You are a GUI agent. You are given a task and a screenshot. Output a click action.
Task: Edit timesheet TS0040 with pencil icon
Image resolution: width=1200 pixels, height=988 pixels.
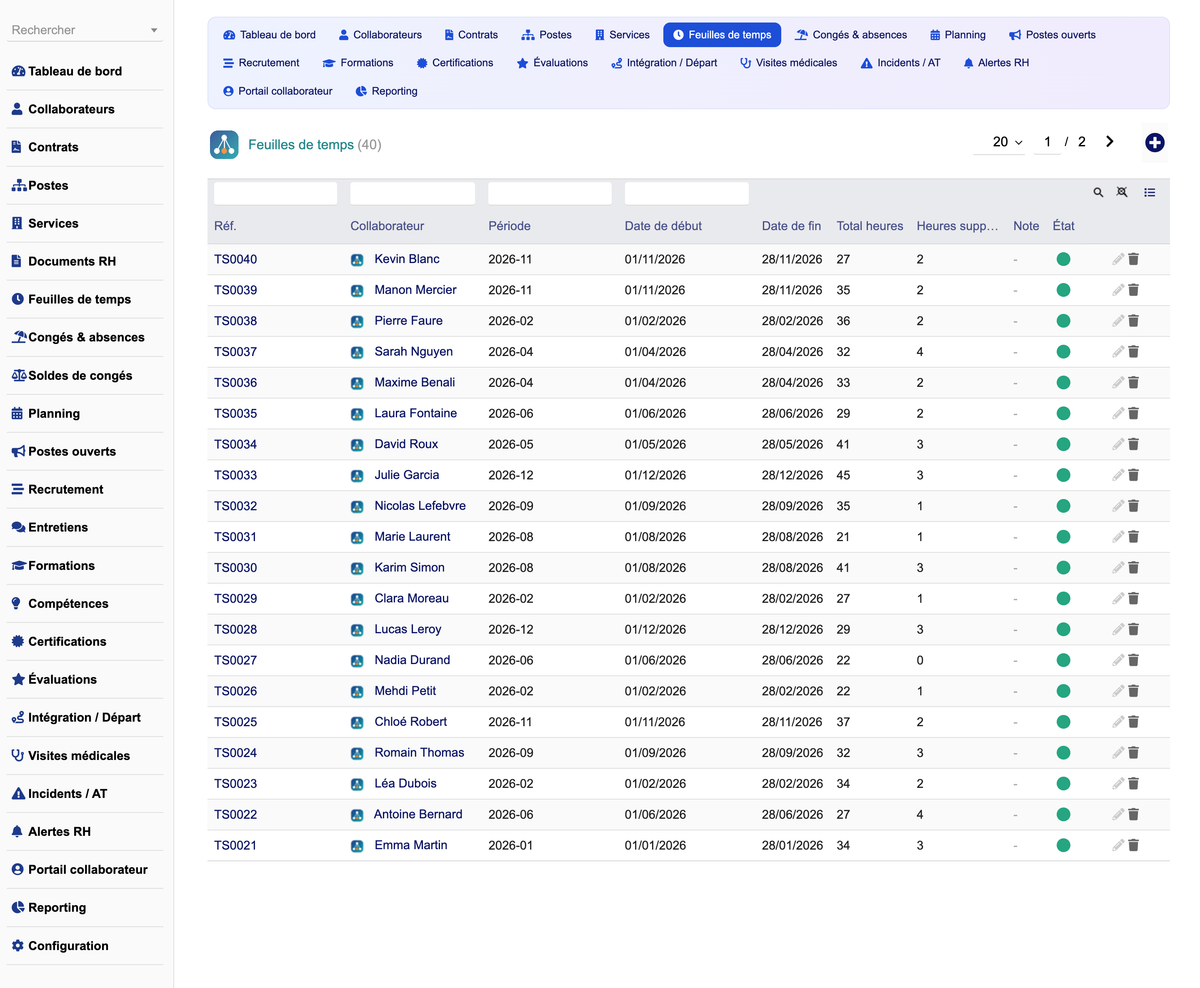[1118, 259]
